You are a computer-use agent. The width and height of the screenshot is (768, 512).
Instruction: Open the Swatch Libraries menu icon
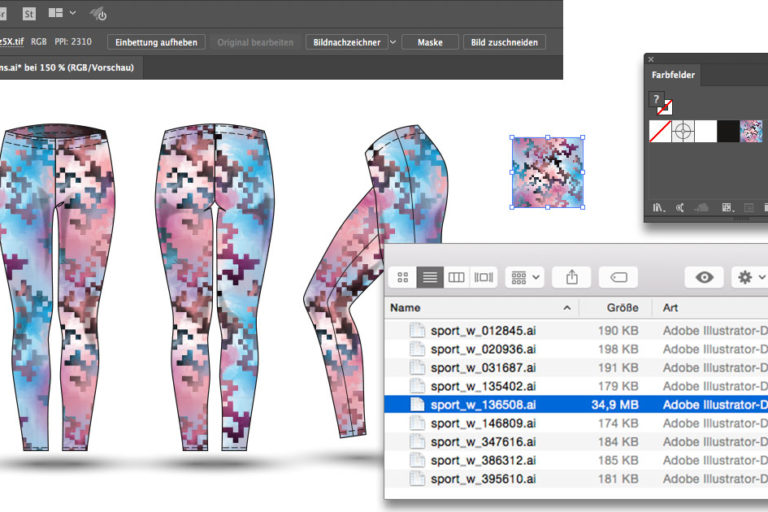point(658,207)
